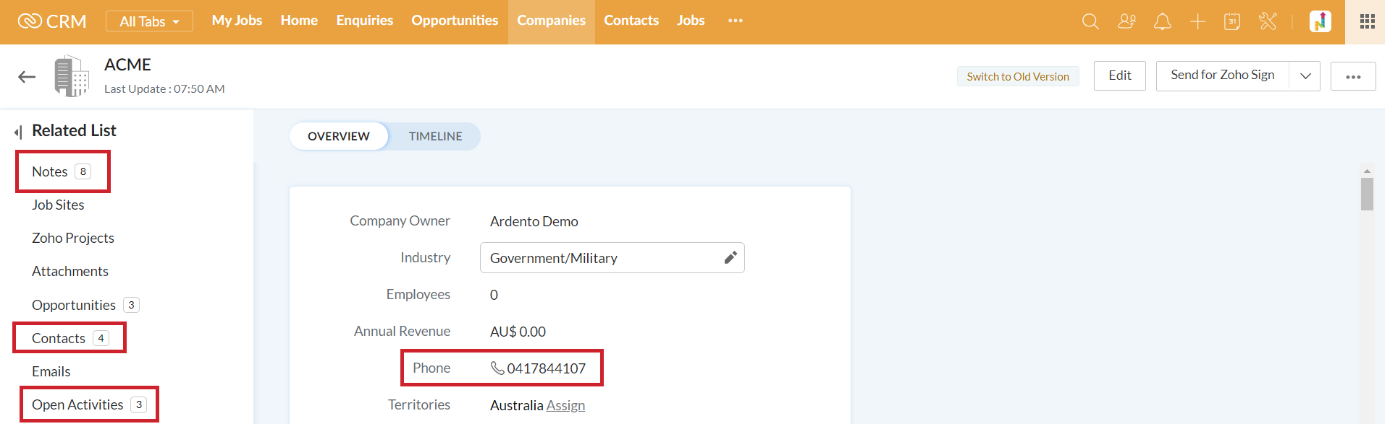This screenshot has width=1385, height=424.
Task: Click Company Owner value Ardento Demo
Action: pyautogui.click(x=534, y=221)
